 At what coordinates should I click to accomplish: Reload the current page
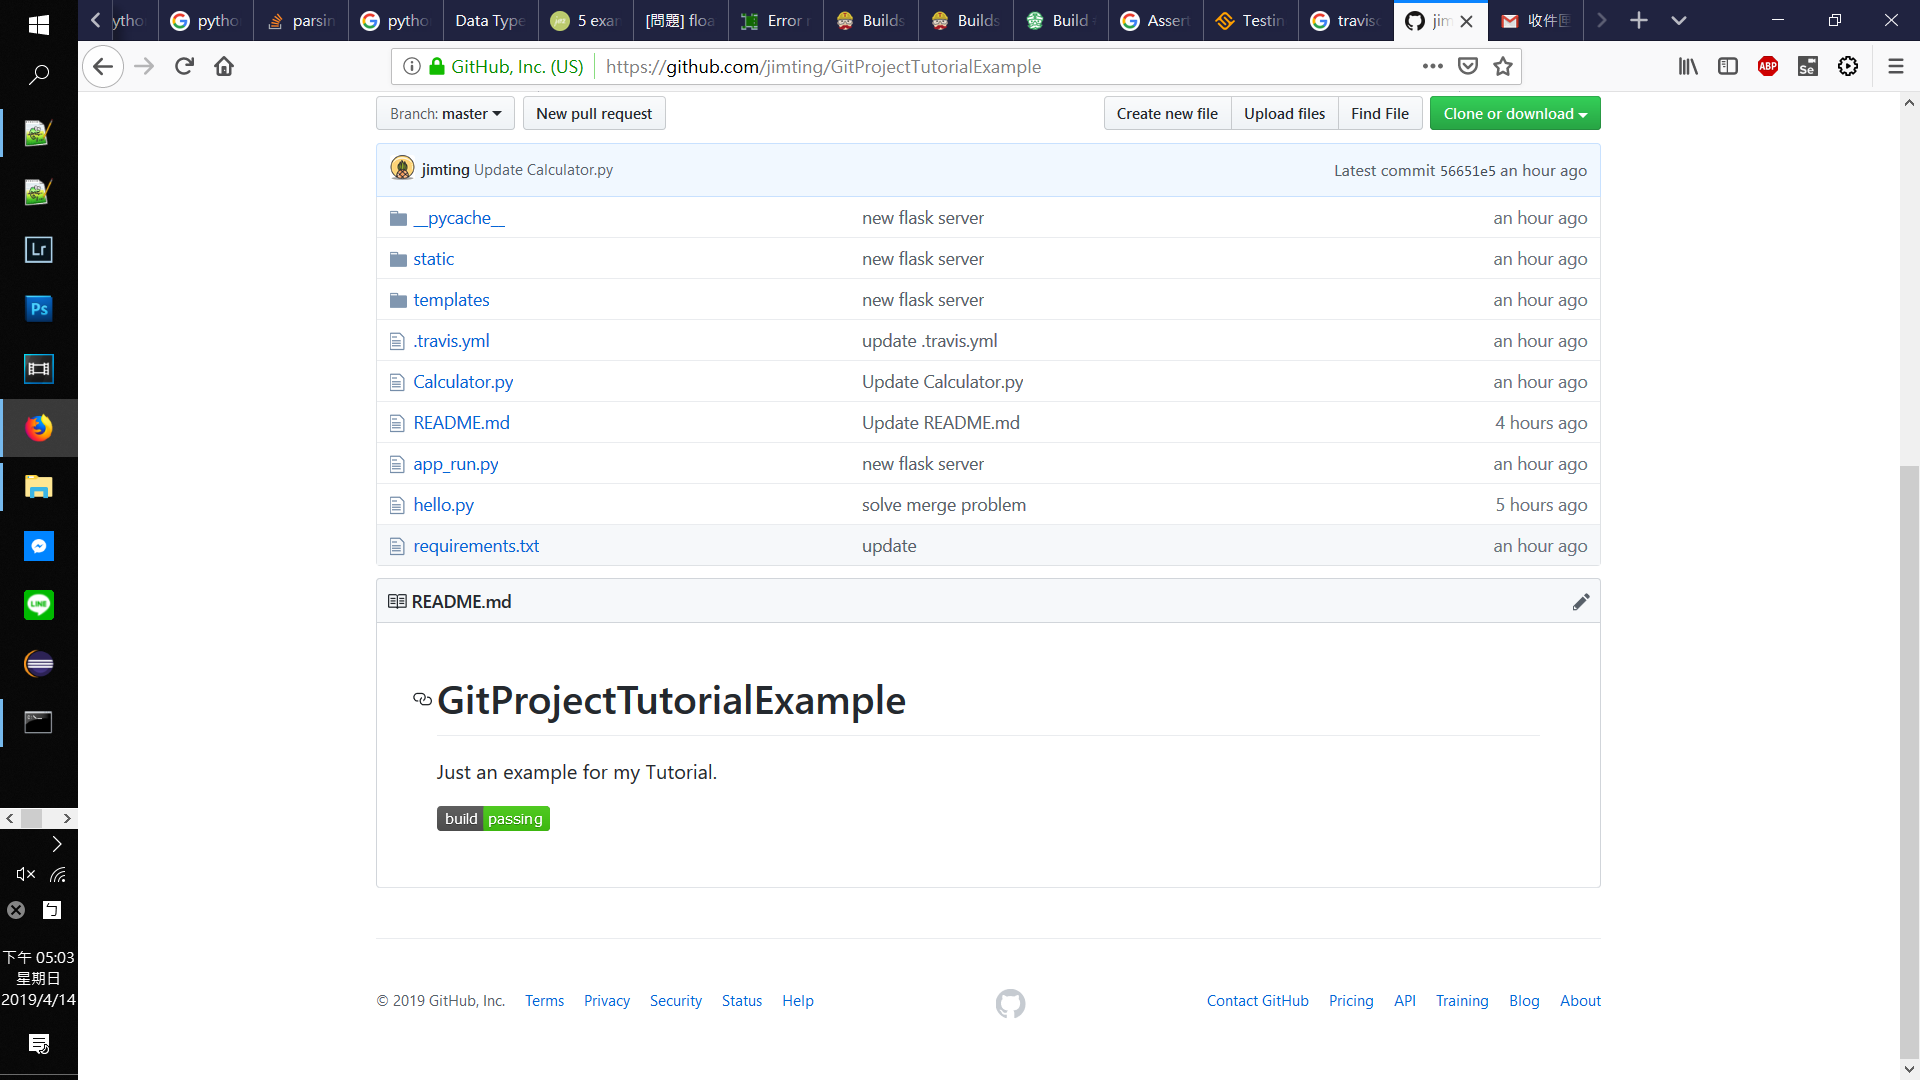tap(184, 66)
